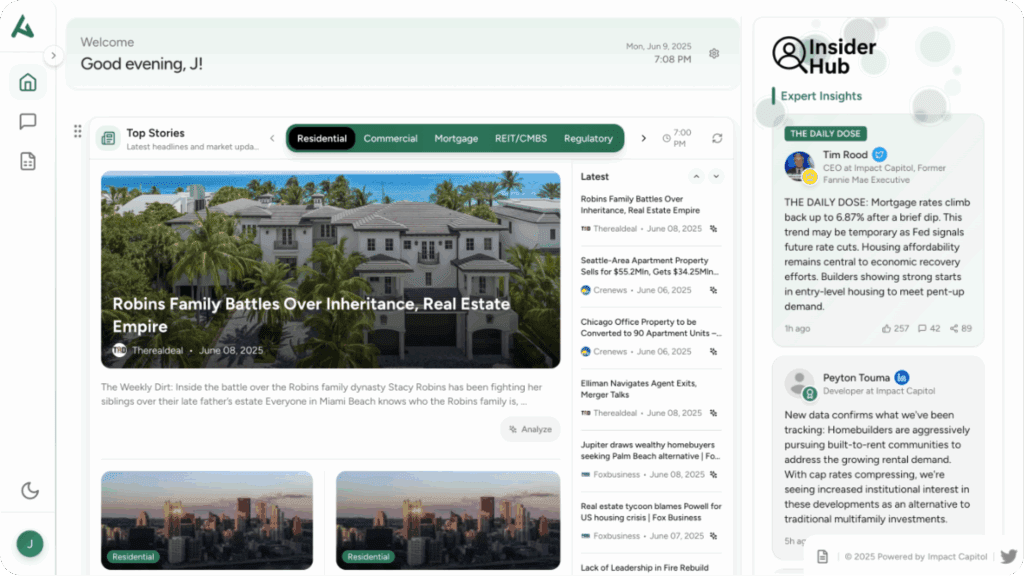Open the Home page in sidebar
This screenshot has height=576, width=1024.
click(28, 82)
